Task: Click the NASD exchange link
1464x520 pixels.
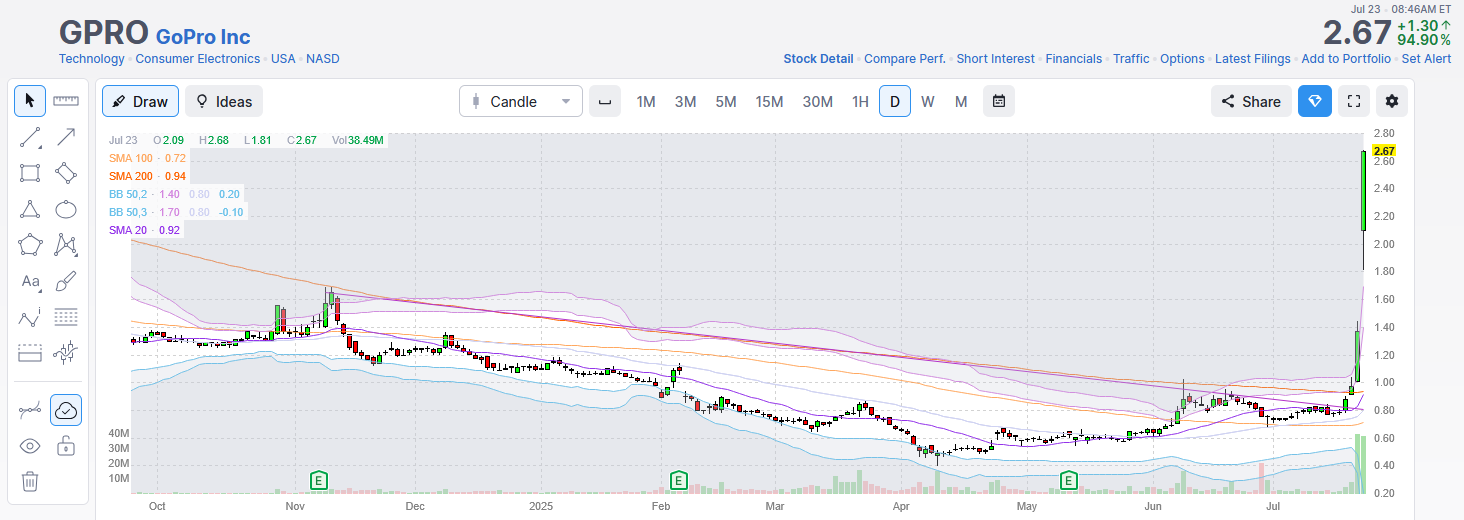Action: click(x=323, y=59)
